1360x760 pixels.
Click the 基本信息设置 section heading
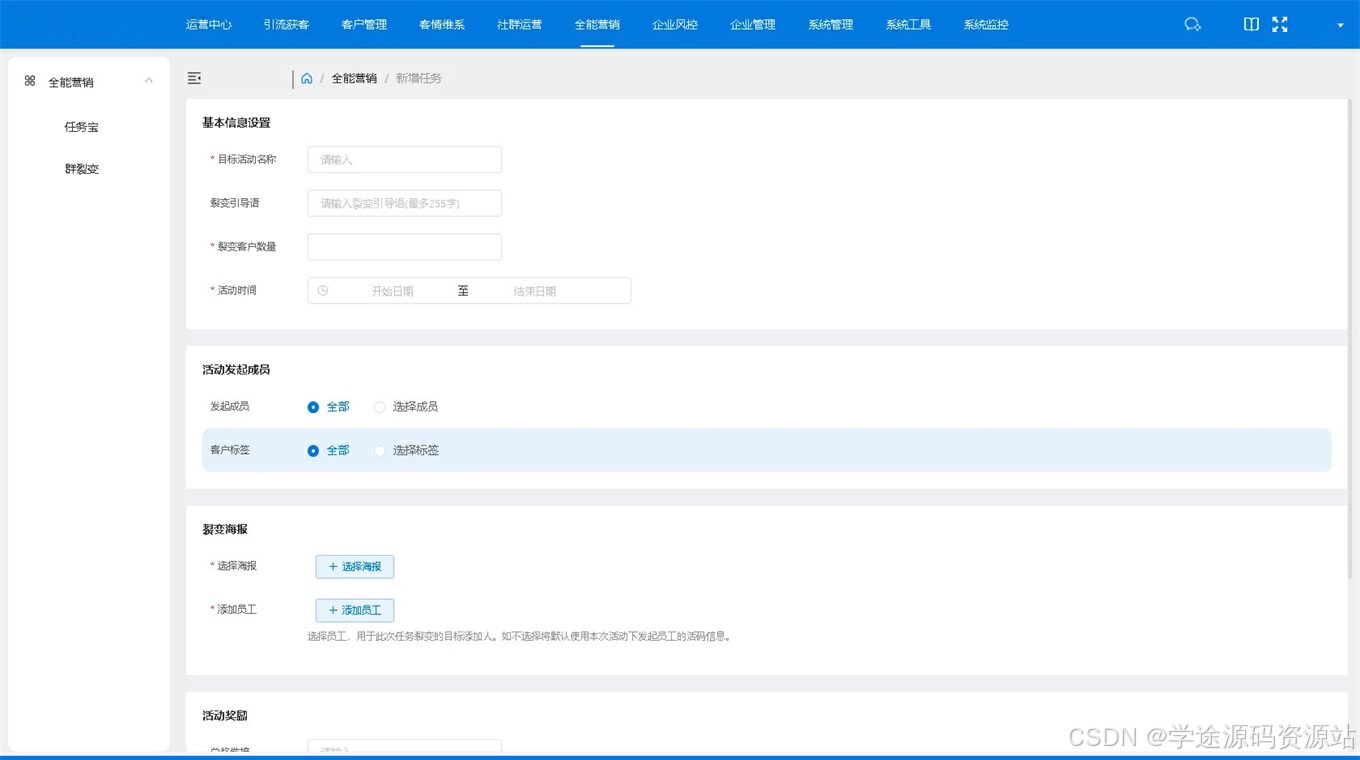pos(236,123)
